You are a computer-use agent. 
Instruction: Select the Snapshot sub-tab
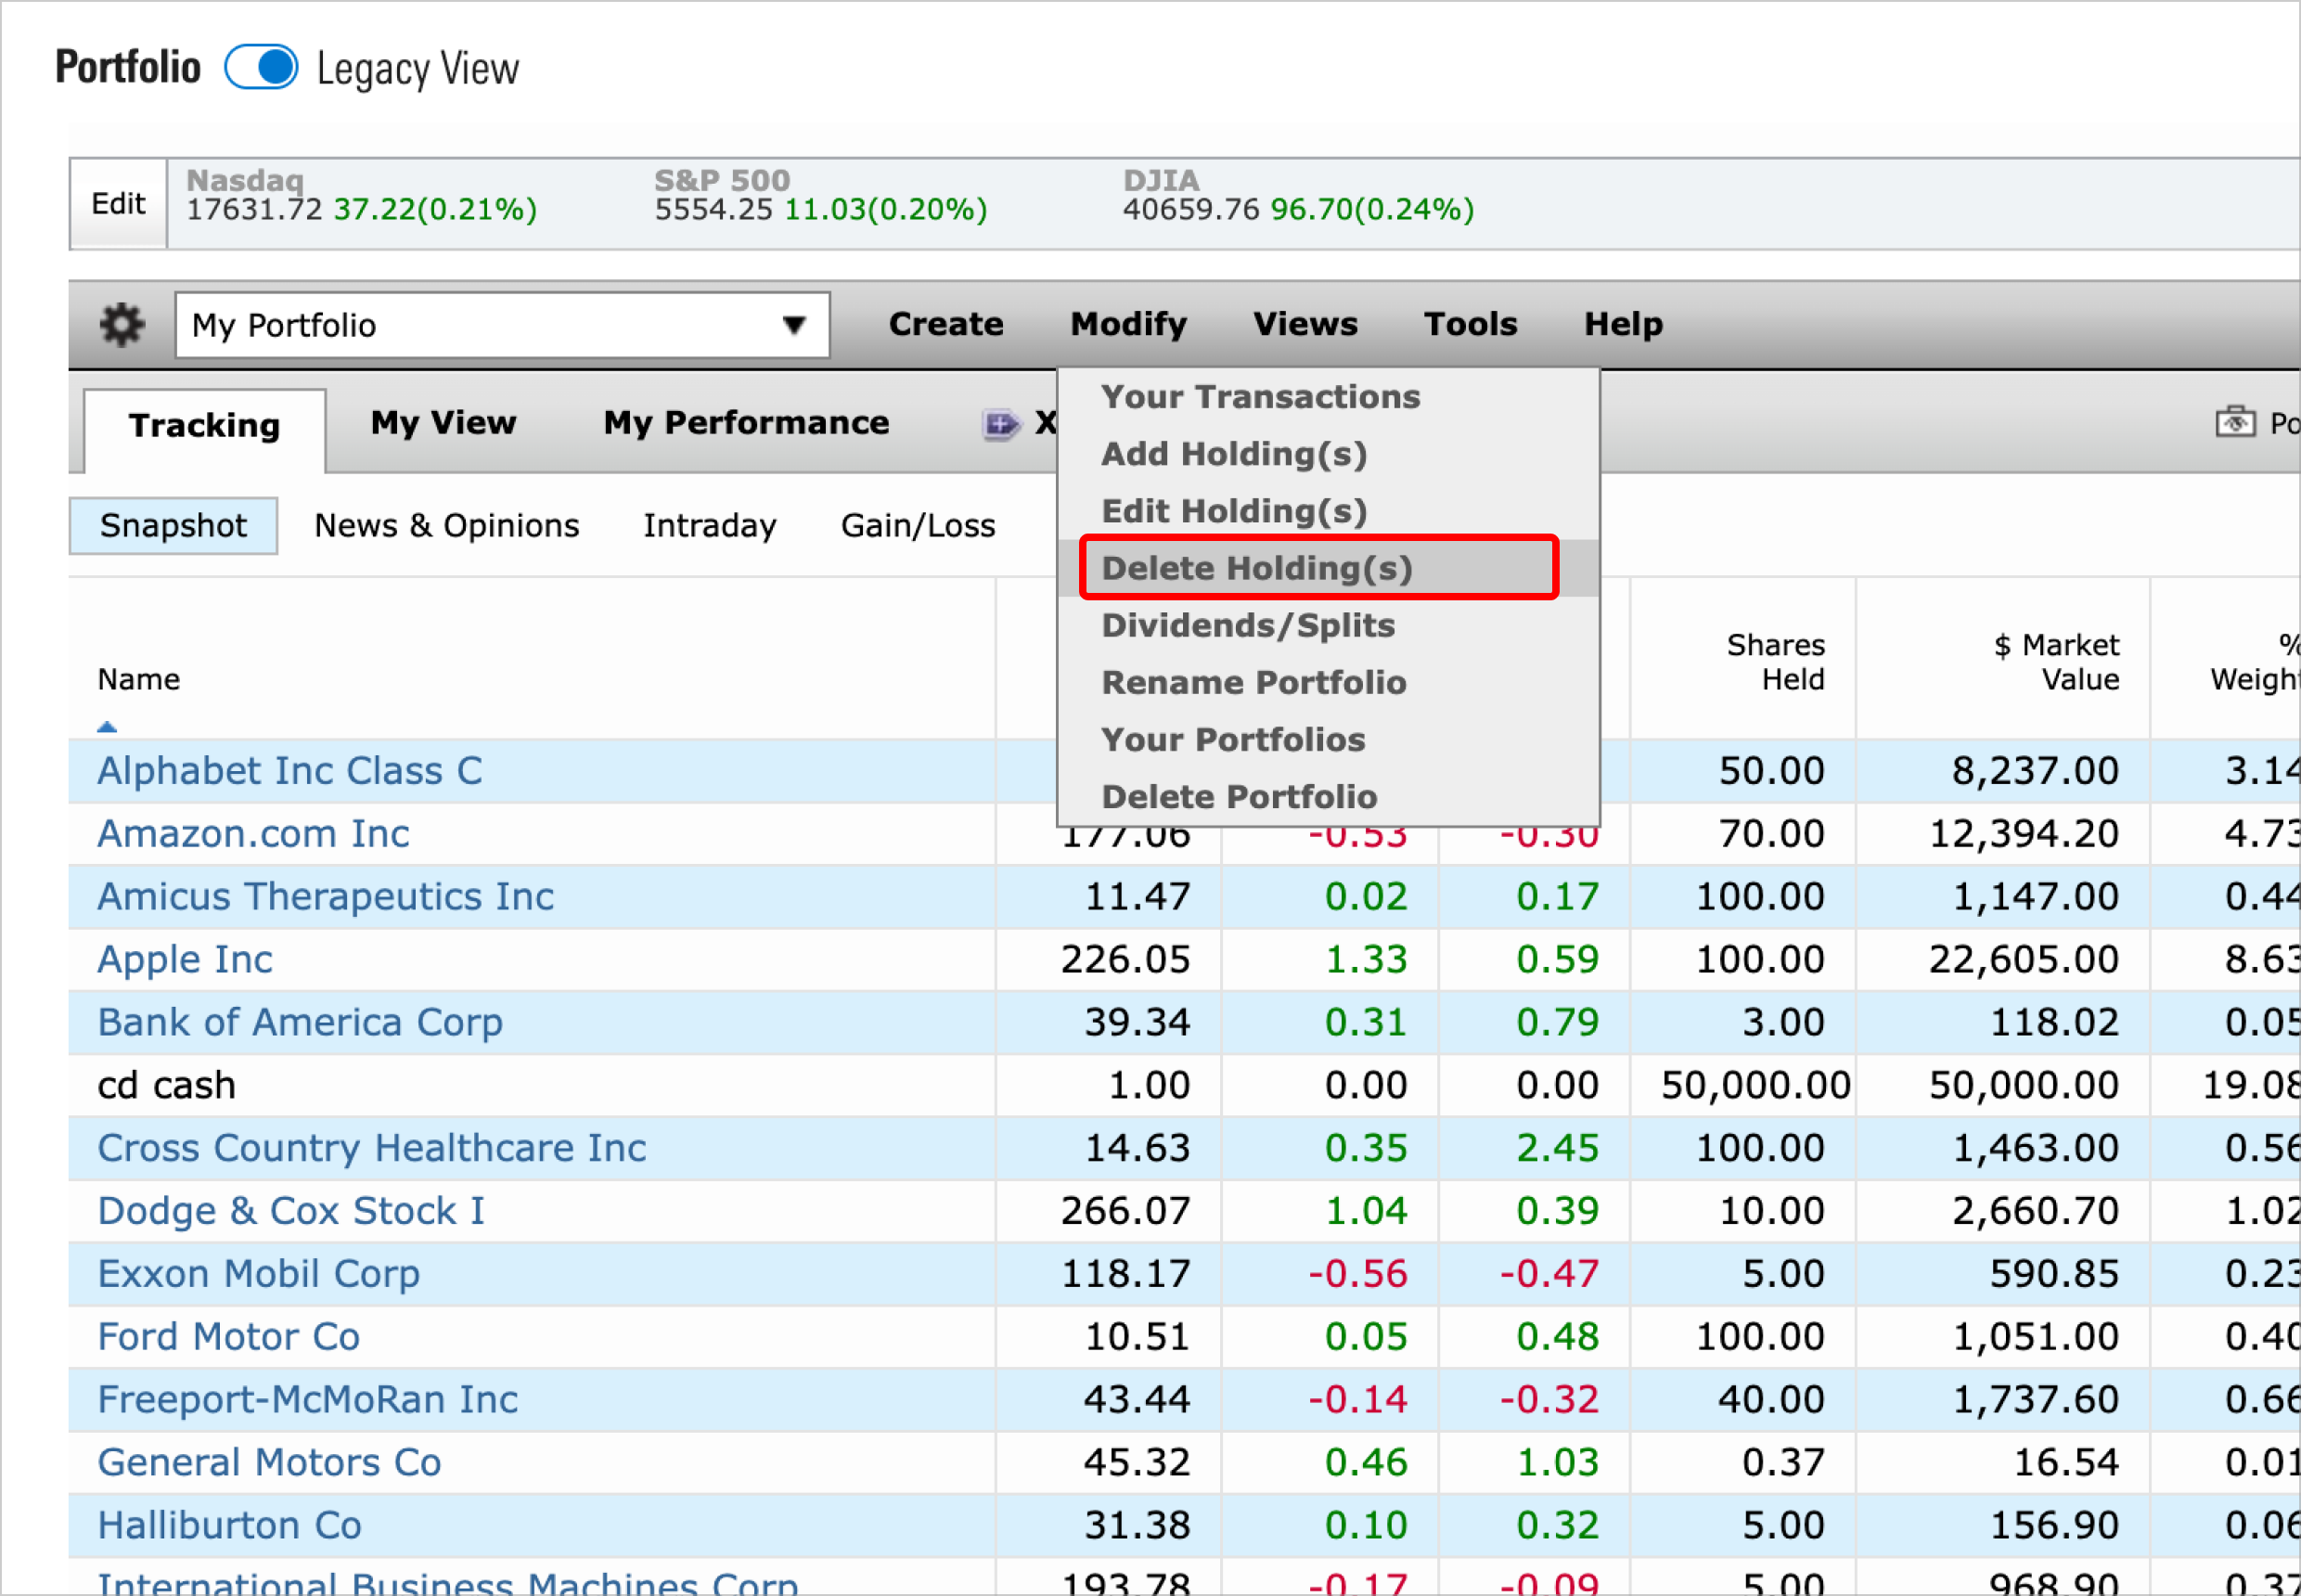coord(173,526)
